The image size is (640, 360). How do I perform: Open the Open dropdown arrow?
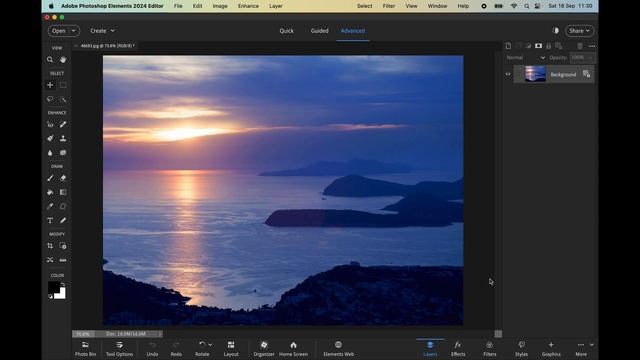(x=73, y=31)
